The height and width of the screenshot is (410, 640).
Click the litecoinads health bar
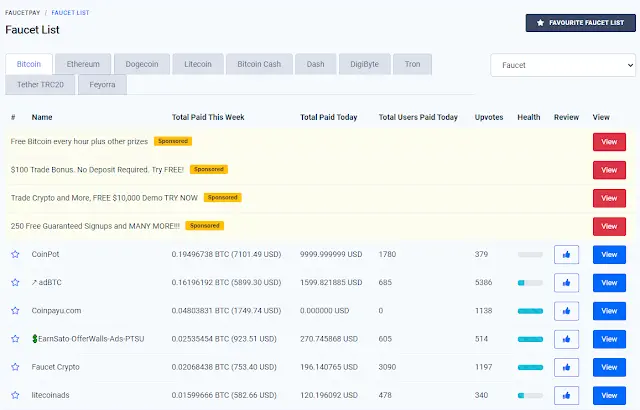click(x=530, y=395)
